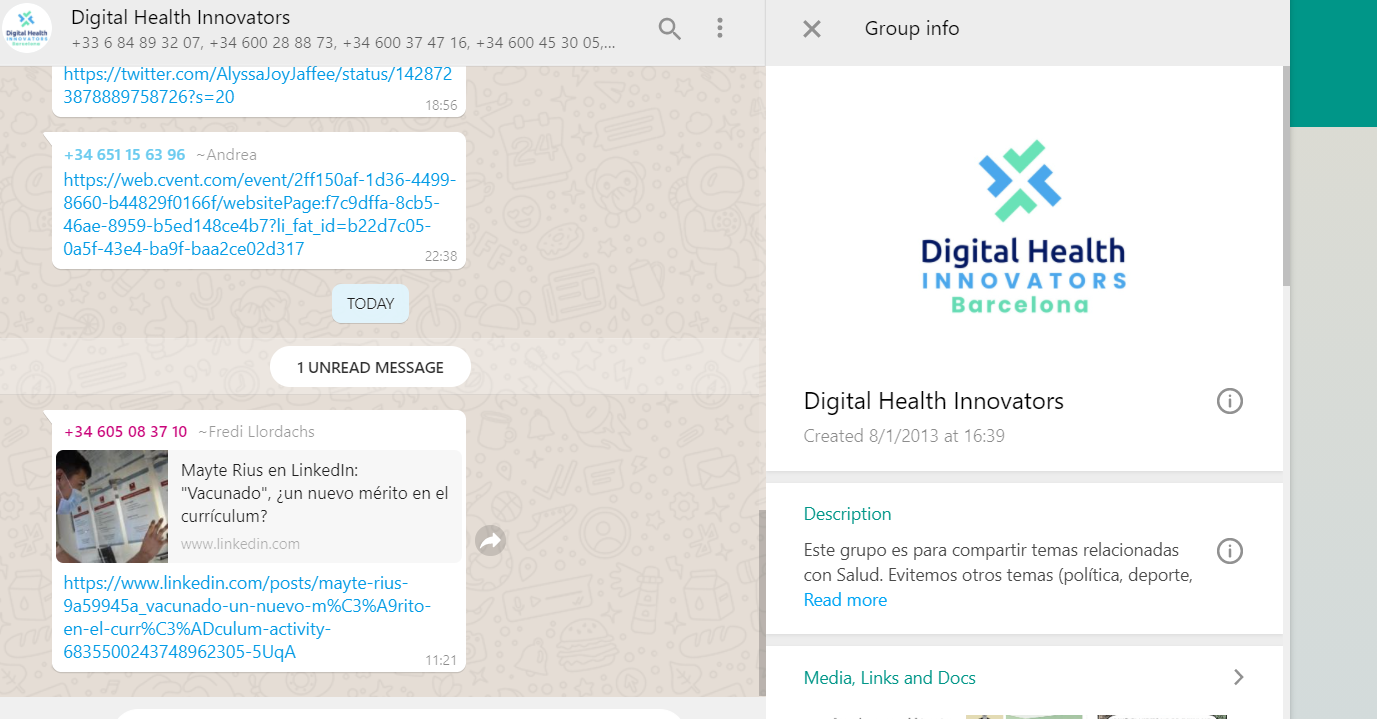
Task: Open the three-dot chat menu
Action: tap(720, 28)
